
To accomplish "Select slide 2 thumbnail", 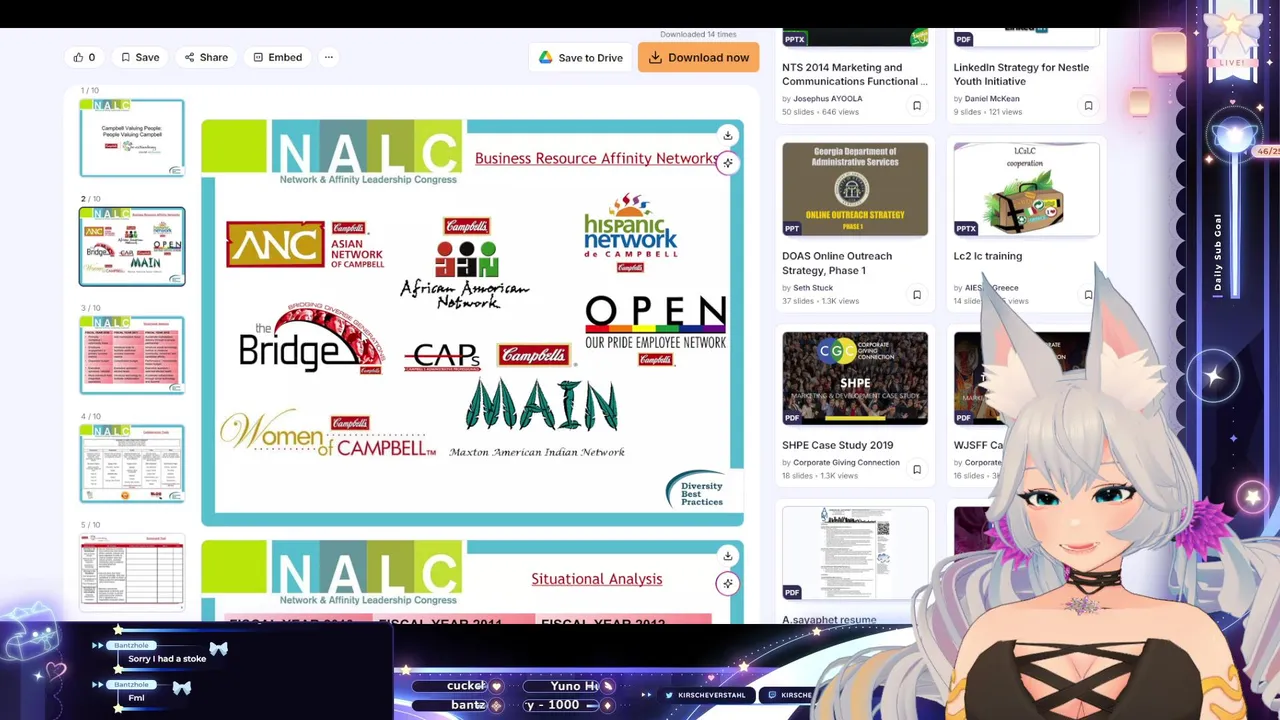I will pyautogui.click(x=132, y=246).
